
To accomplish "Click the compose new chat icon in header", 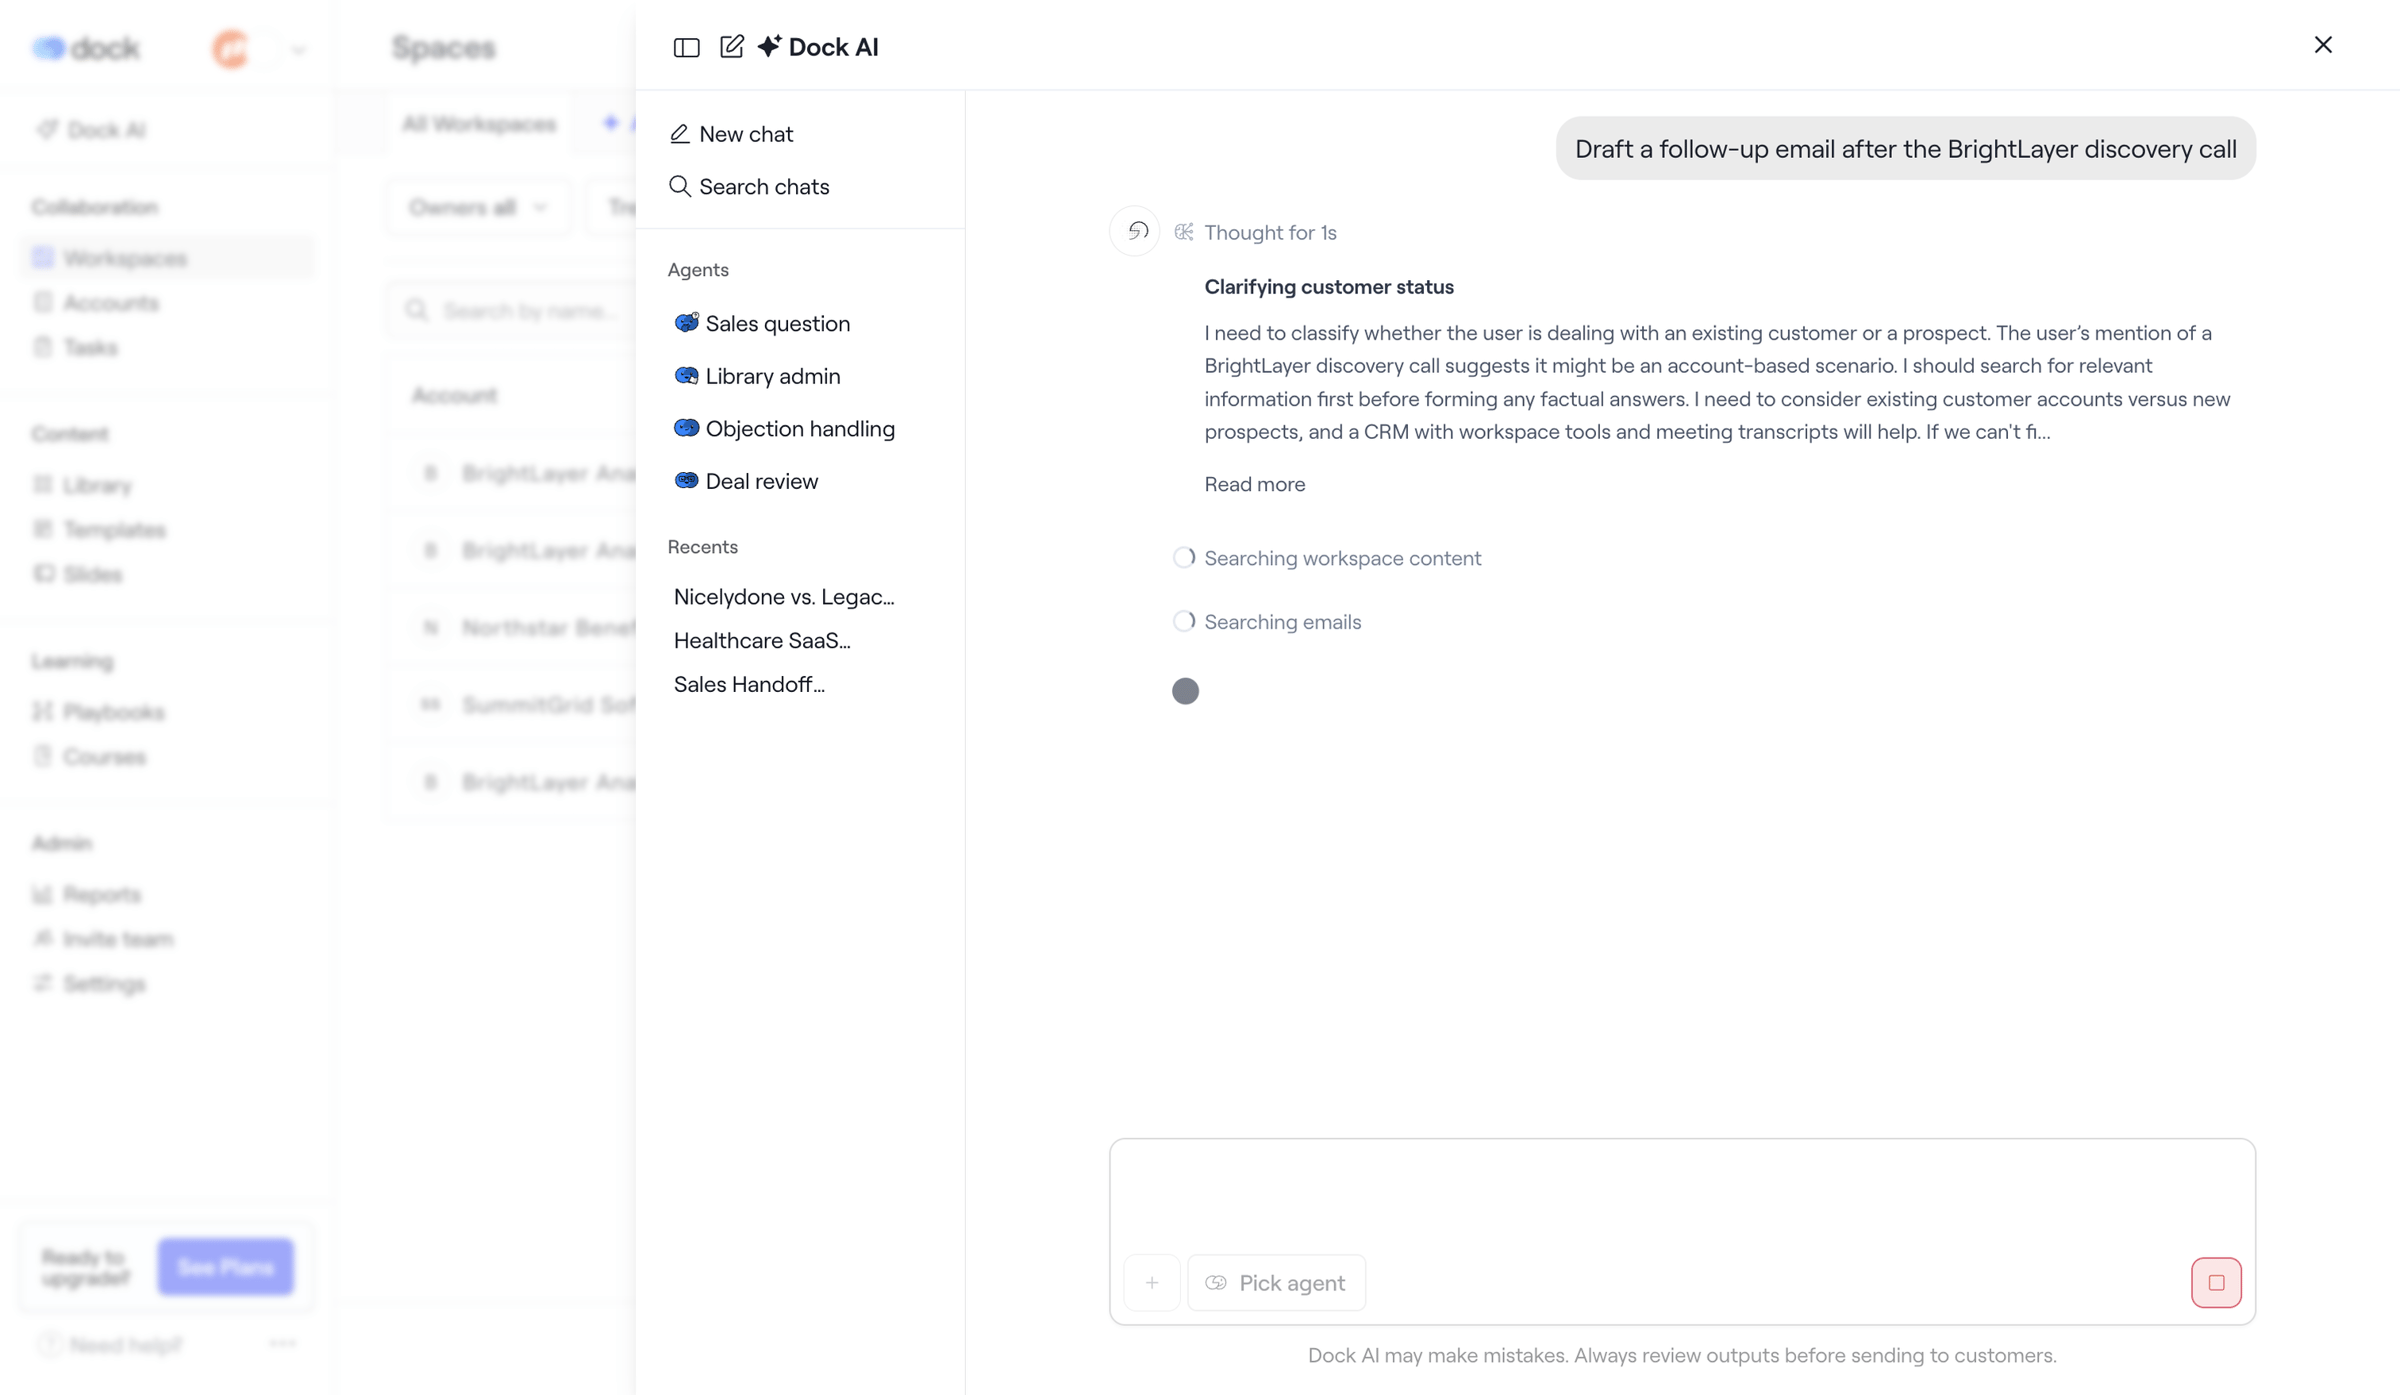I will click(x=732, y=46).
